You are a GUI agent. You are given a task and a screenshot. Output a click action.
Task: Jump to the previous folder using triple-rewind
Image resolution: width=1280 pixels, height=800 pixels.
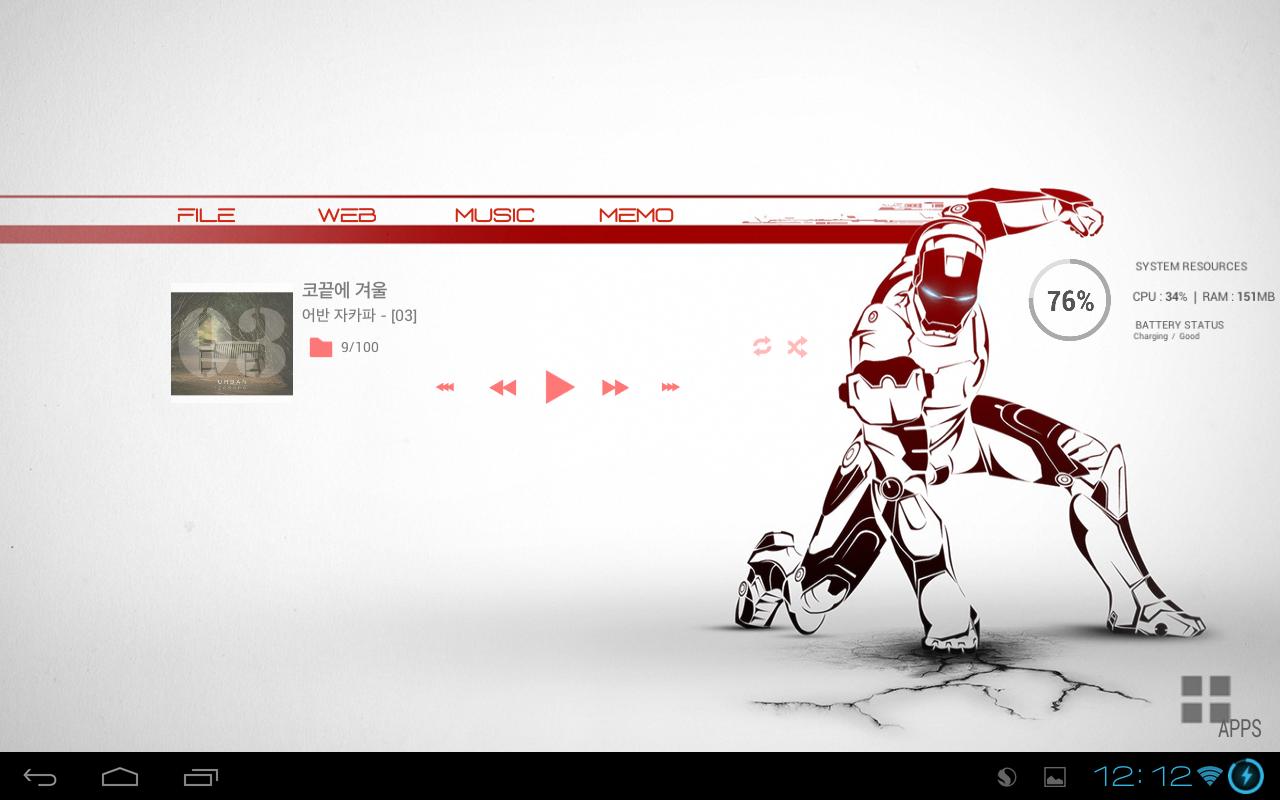[x=446, y=387]
